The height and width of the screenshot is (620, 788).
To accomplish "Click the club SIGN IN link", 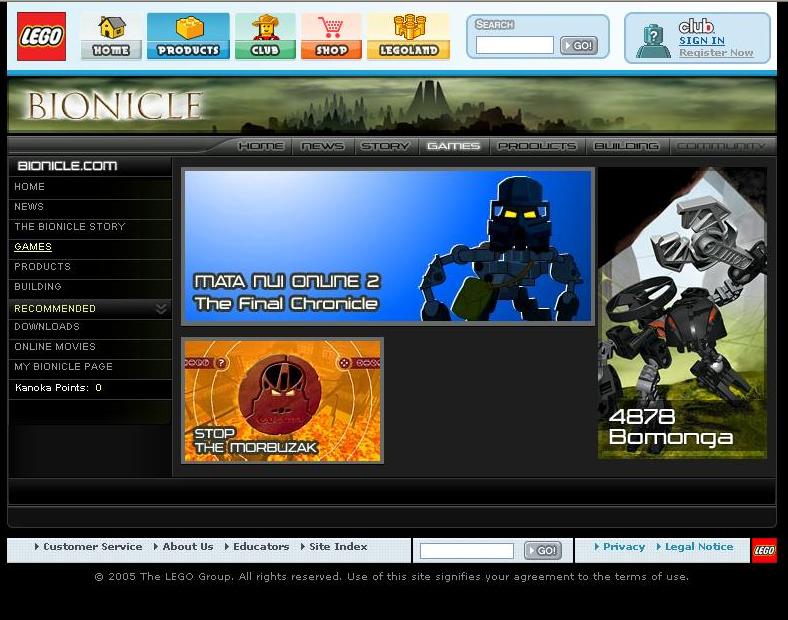I will click(702, 41).
